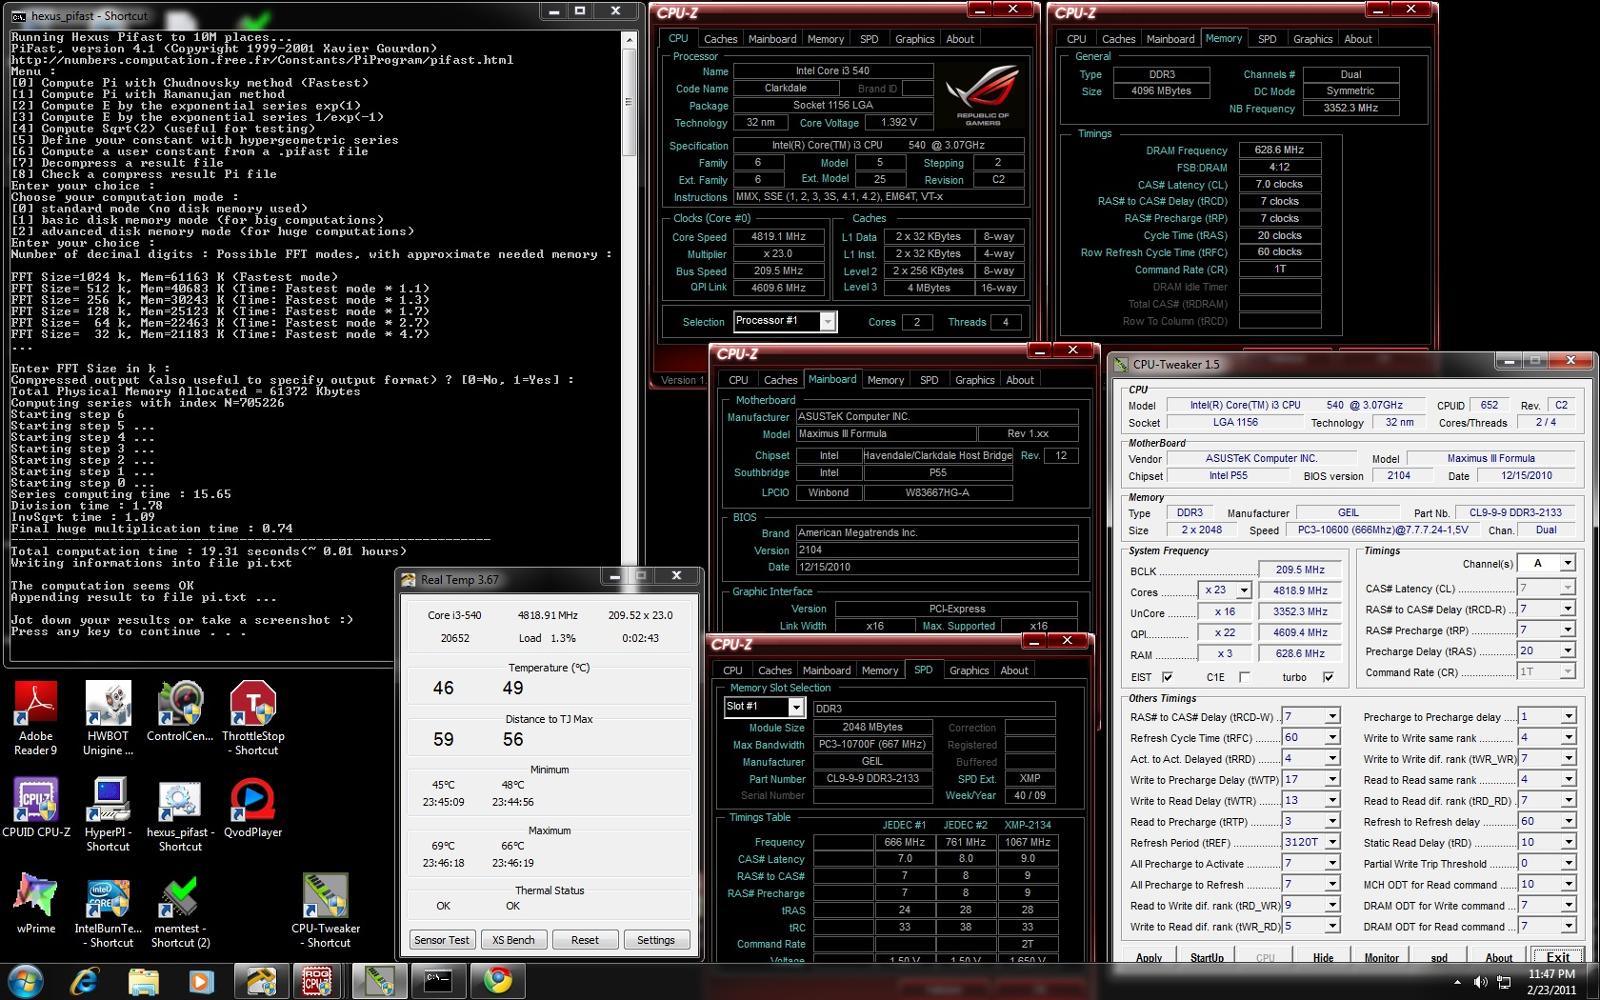1600x1000 pixels.
Task: Open Graphics tab in CPU-Z Mainboard window
Action: coord(975,380)
